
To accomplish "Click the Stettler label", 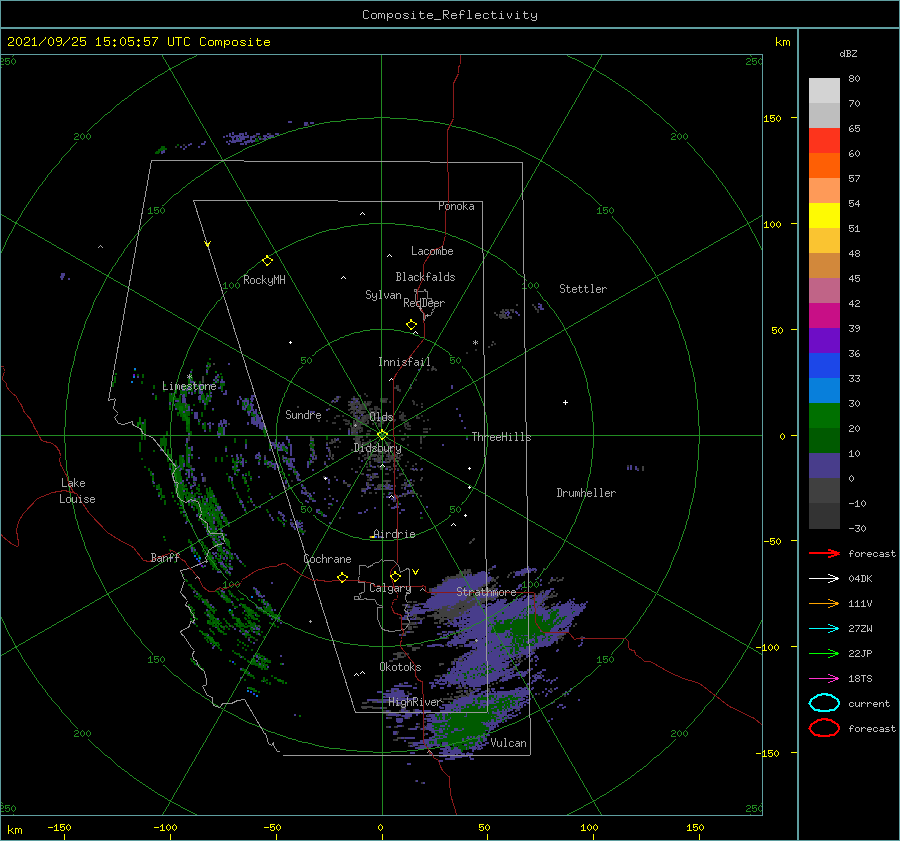I will point(583,289).
